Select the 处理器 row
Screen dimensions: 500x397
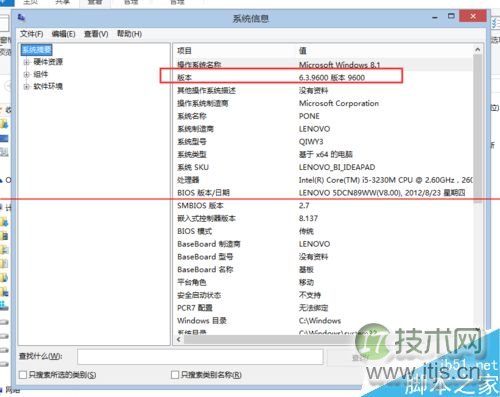[323, 180]
